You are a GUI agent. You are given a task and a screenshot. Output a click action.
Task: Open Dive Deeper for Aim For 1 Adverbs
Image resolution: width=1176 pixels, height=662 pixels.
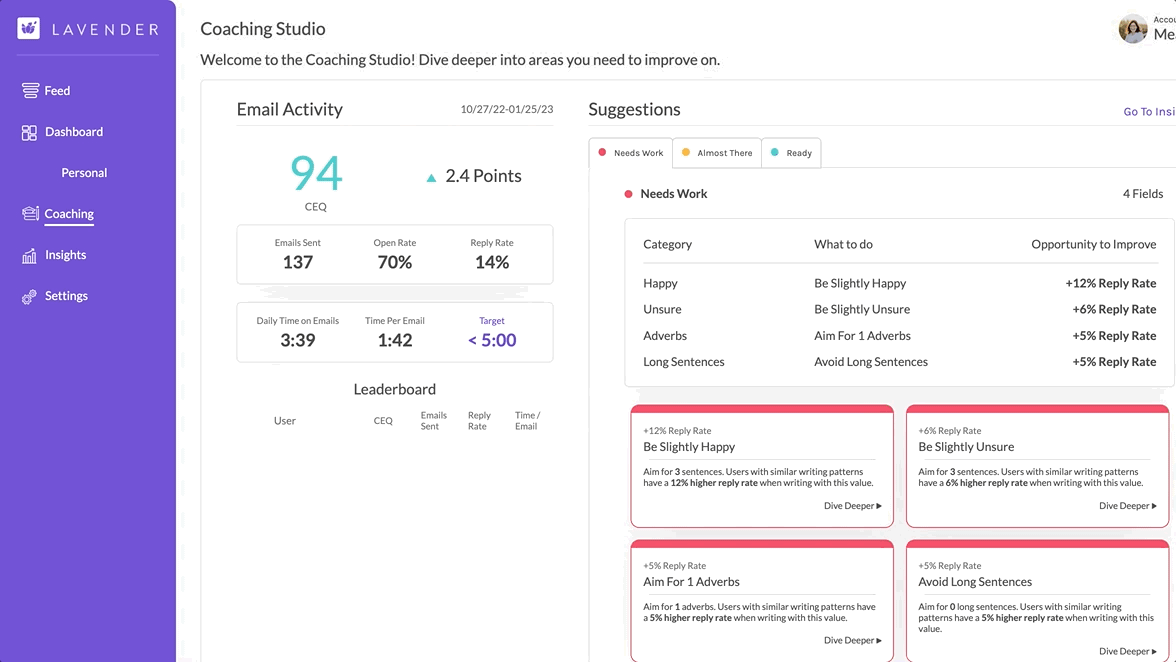[x=852, y=640]
